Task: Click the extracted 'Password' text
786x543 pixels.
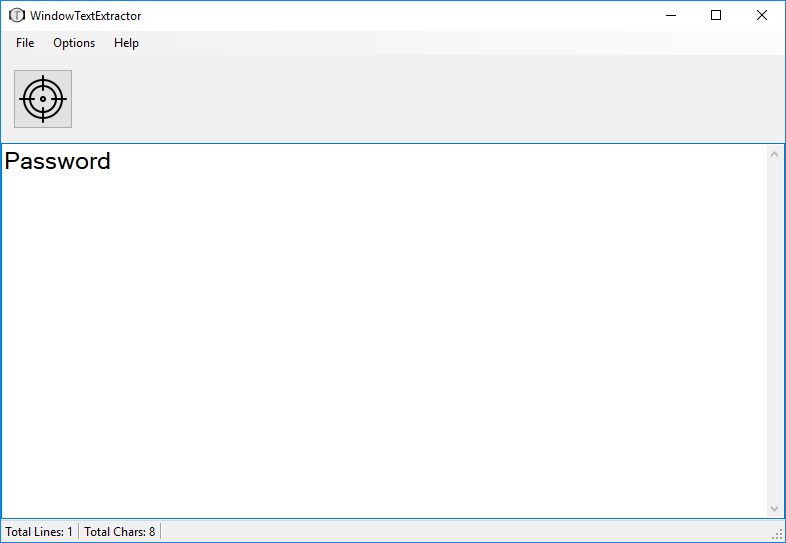Action: (x=58, y=161)
